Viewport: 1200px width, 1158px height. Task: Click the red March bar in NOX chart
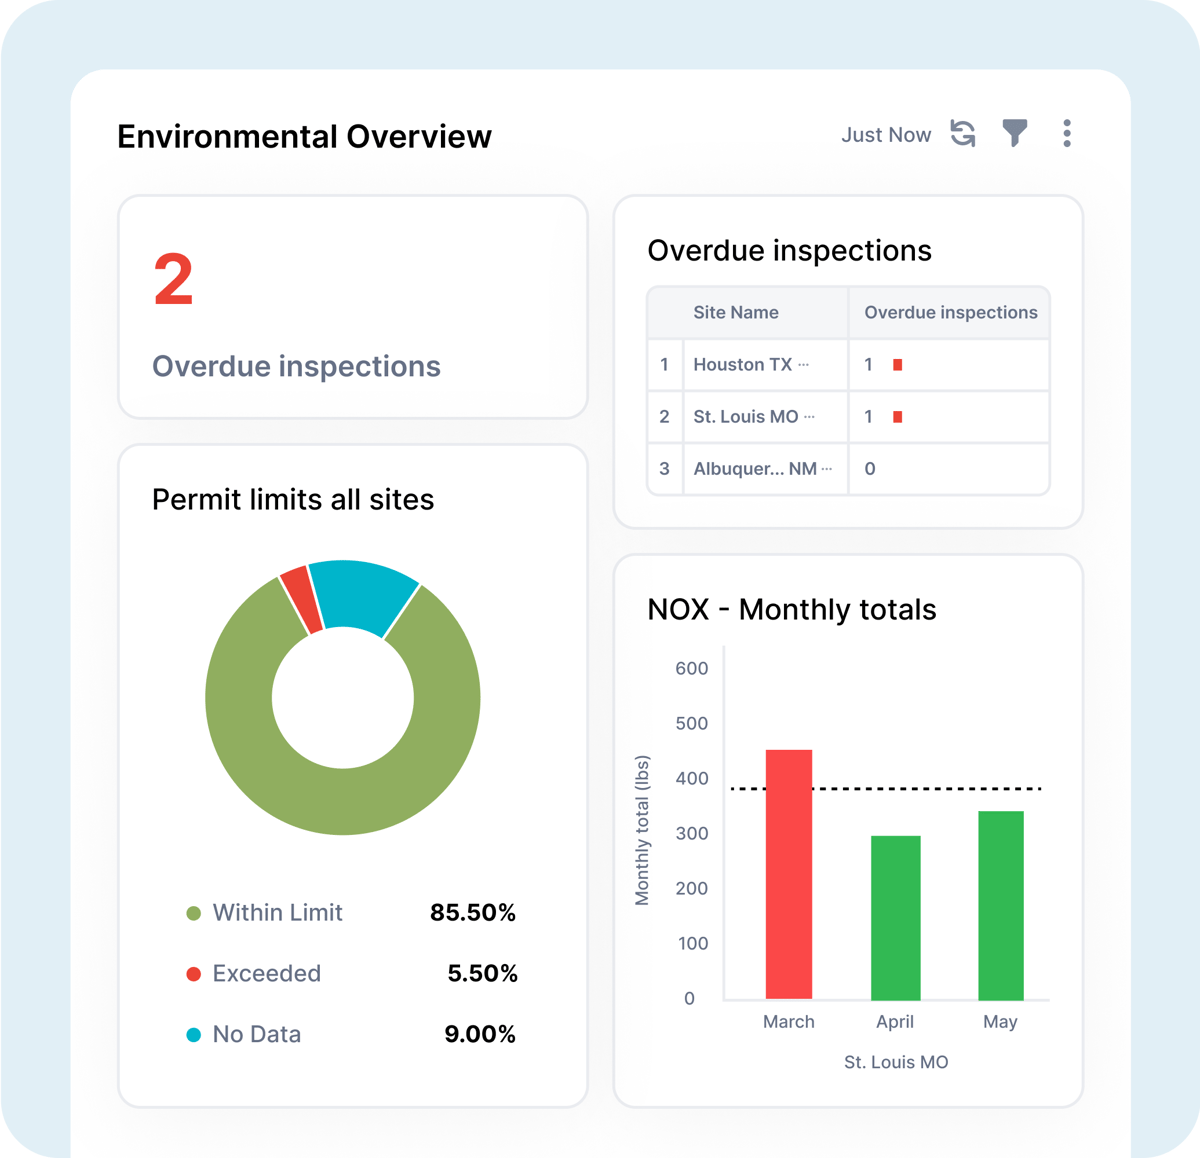click(789, 875)
